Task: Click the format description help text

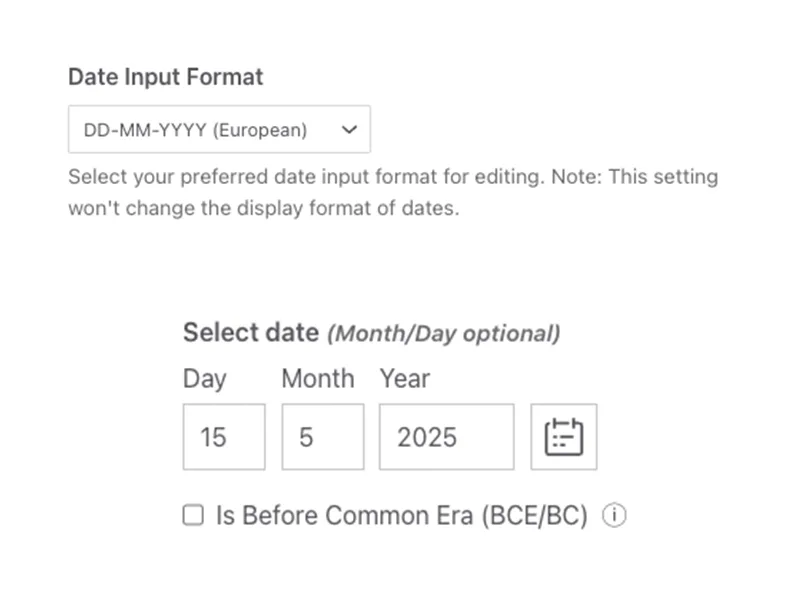Action: pyautogui.click(x=390, y=192)
